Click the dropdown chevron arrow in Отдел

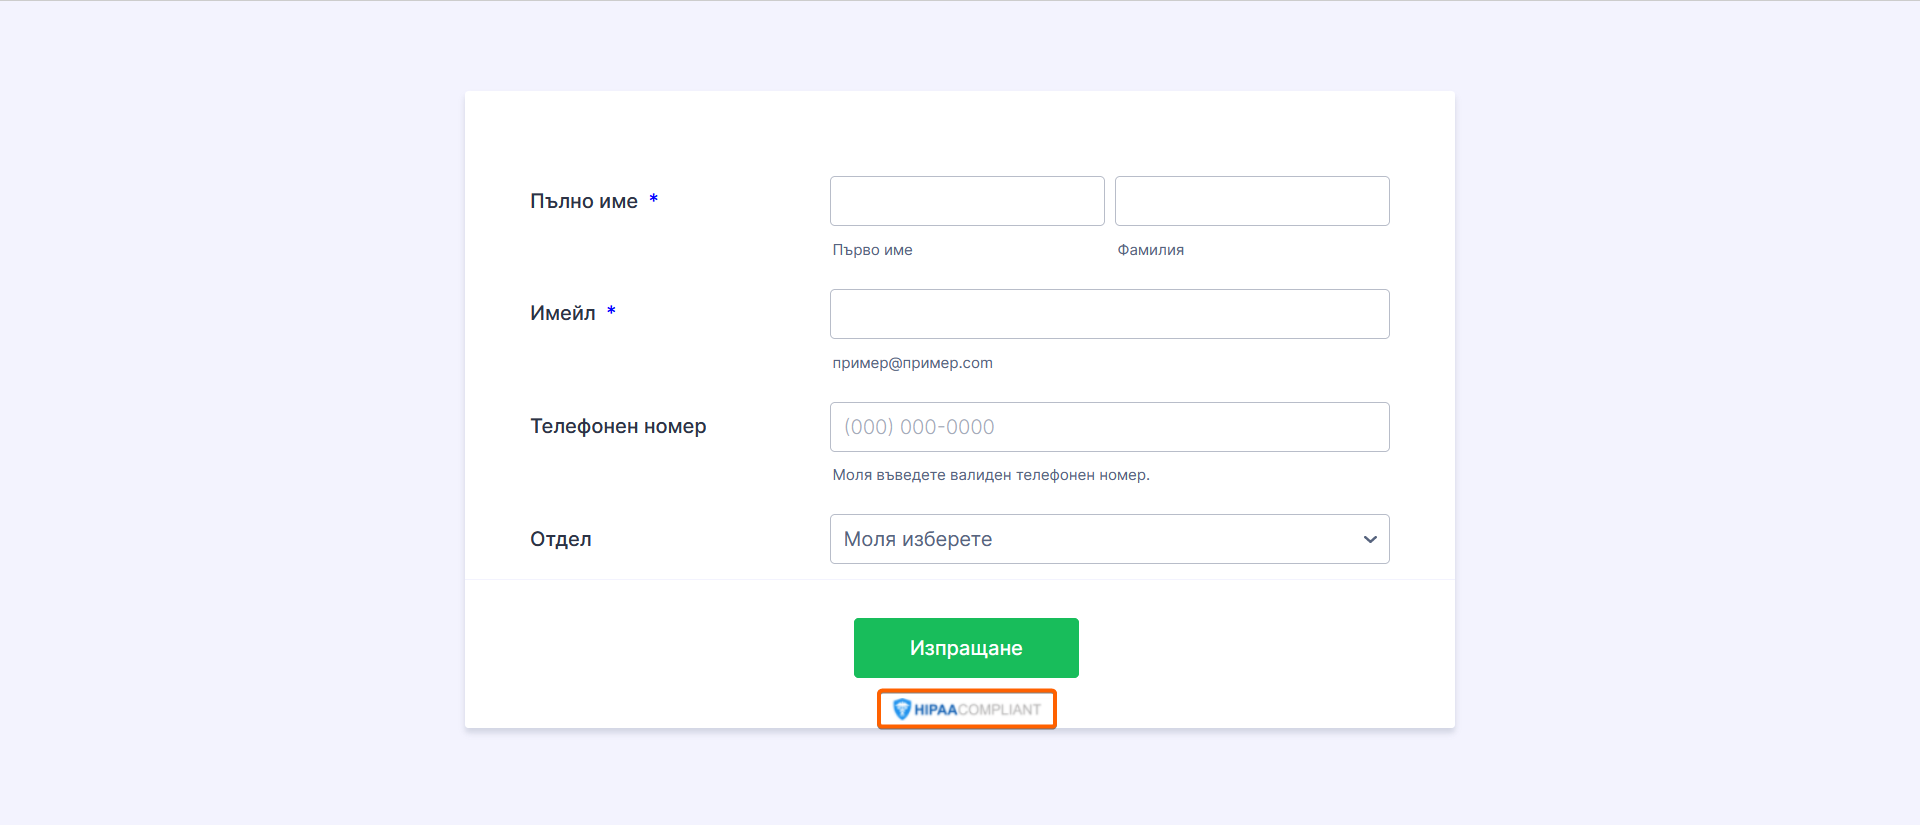coord(1369,539)
